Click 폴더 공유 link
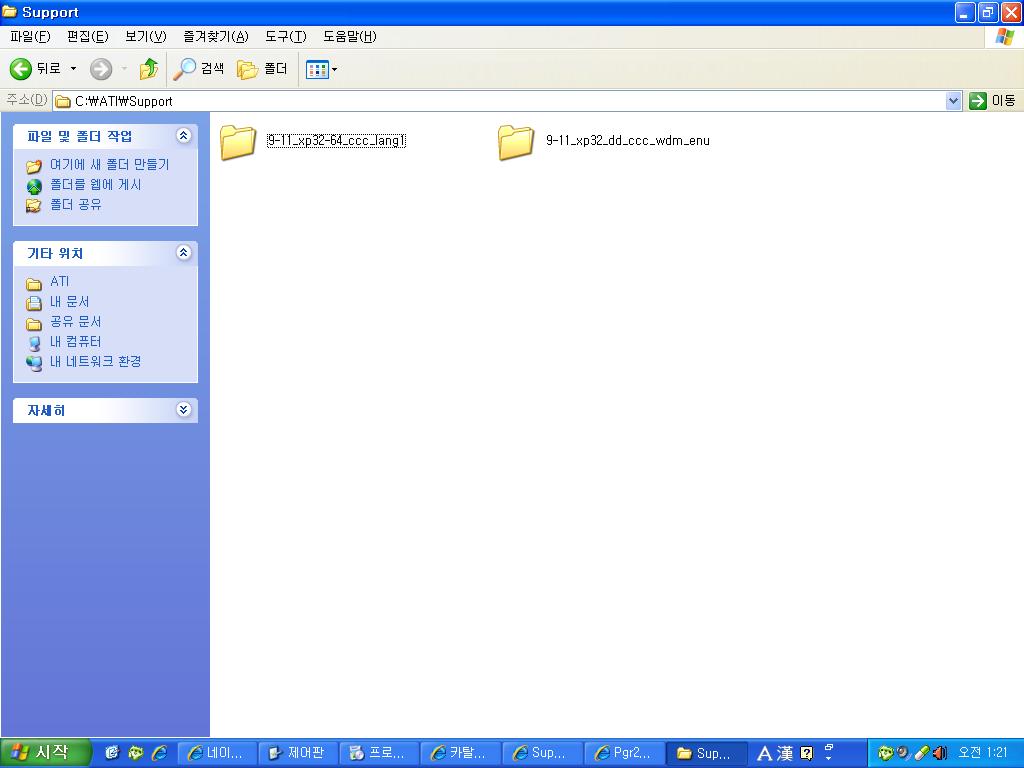 click(76, 204)
